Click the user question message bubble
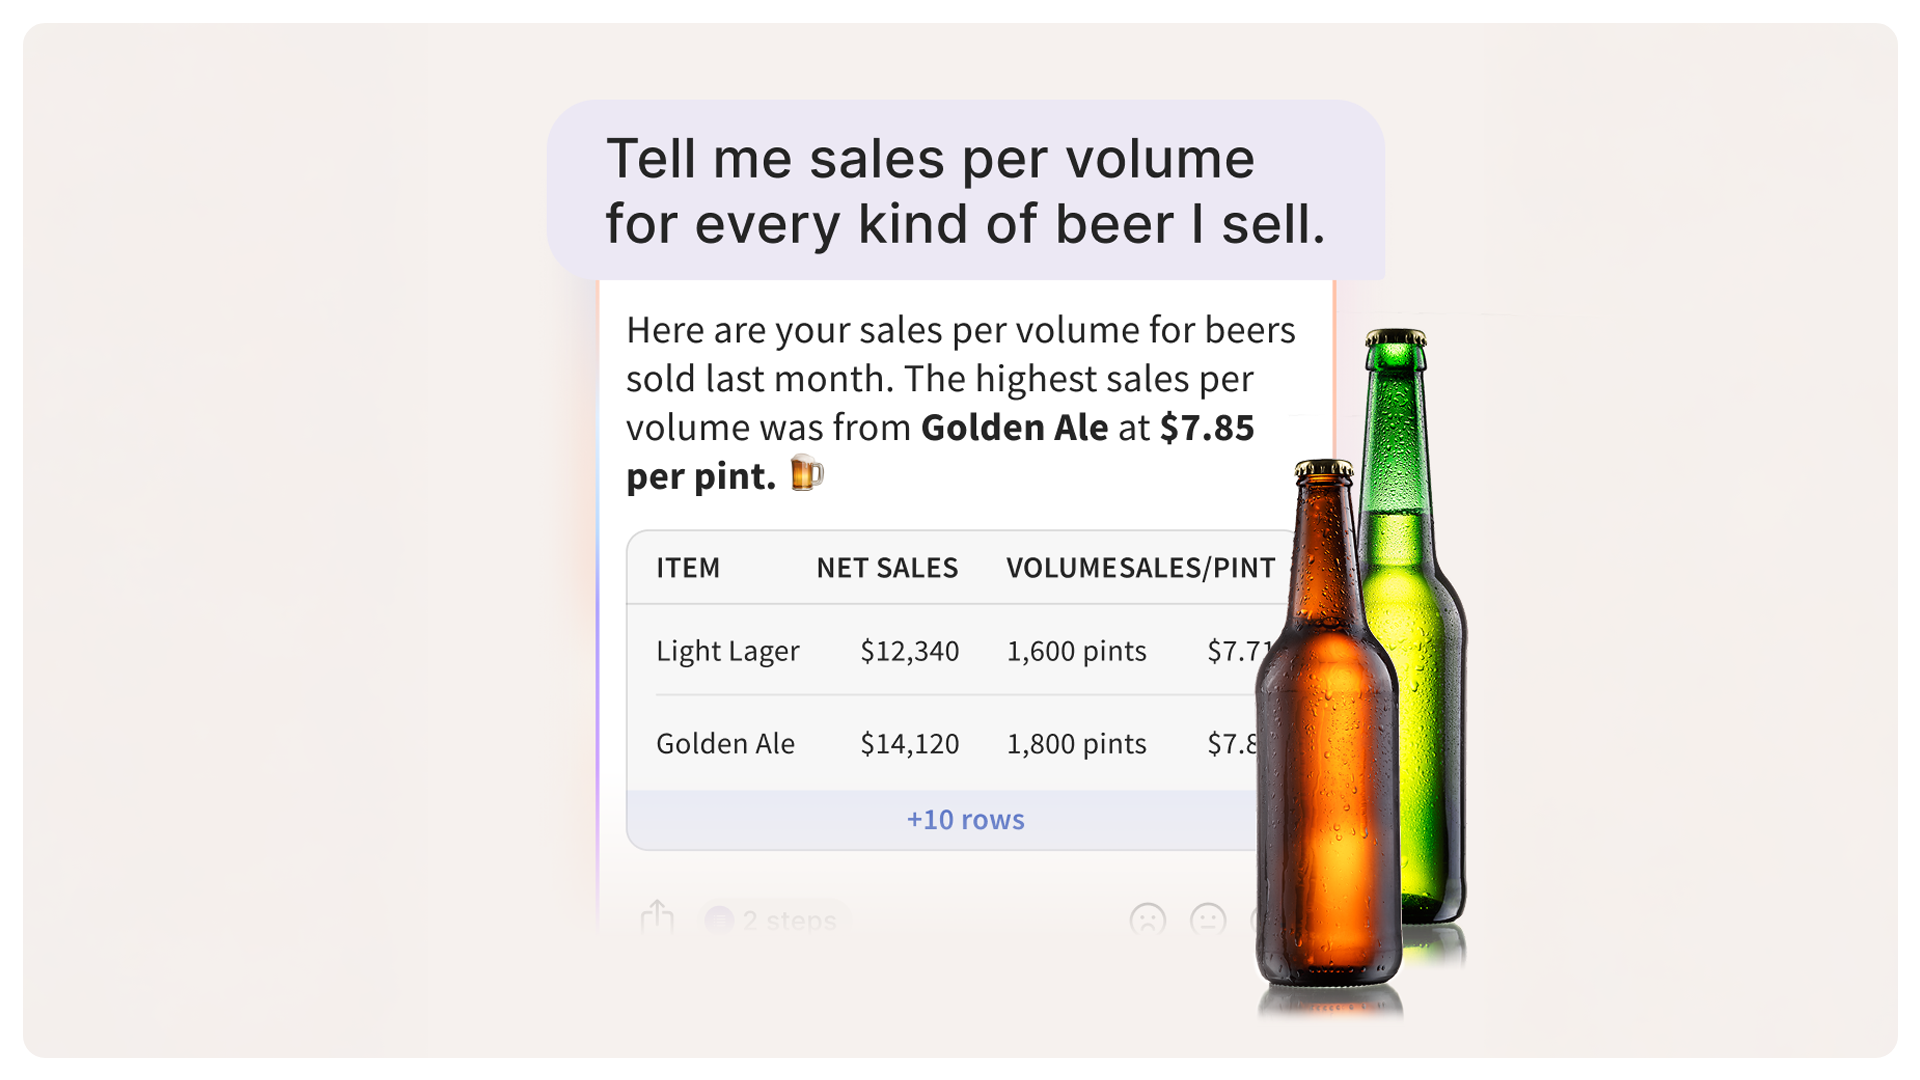The width and height of the screenshot is (1920, 1080). [965, 190]
